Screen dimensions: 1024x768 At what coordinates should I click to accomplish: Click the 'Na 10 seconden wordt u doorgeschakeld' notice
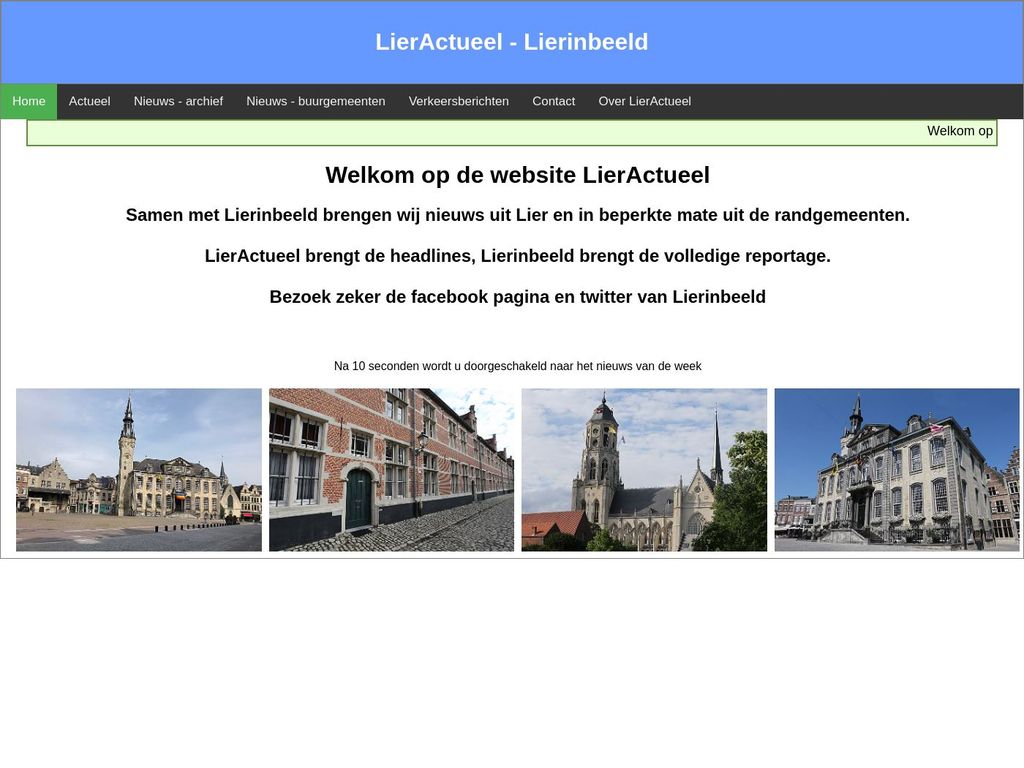pyautogui.click(x=517, y=366)
